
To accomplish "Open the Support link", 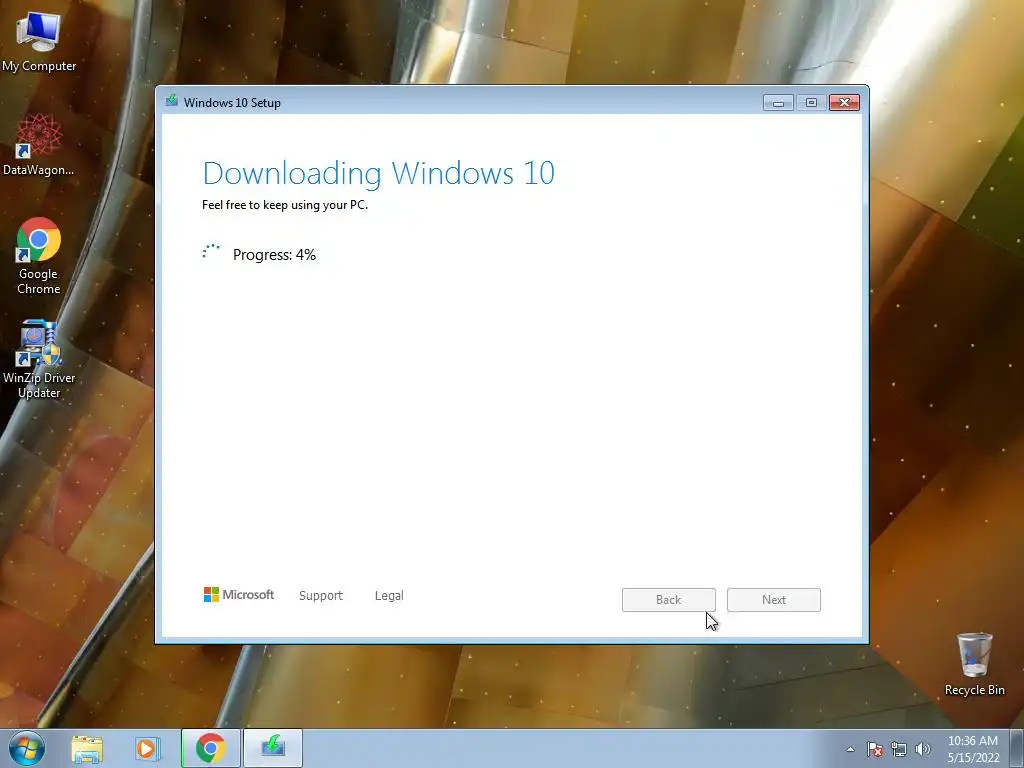I will (x=321, y=596).
